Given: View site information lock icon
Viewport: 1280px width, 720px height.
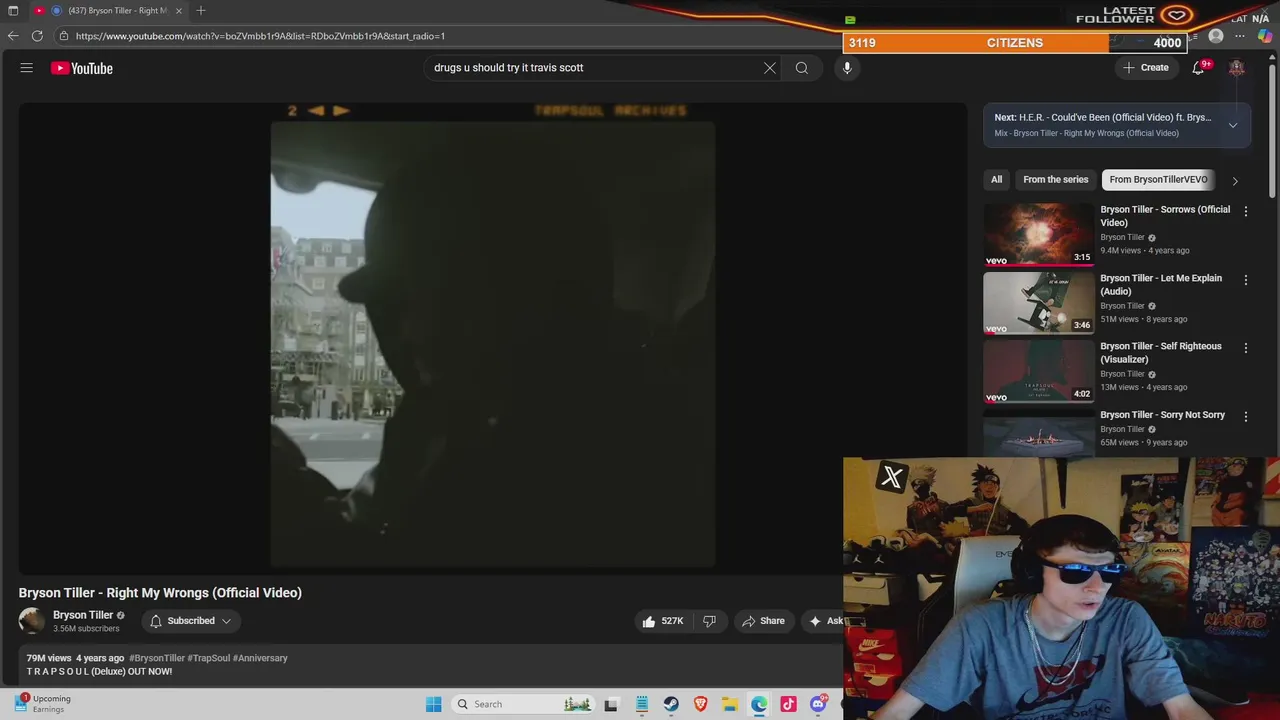Looking at the screenshot, I should pos(64,36).
